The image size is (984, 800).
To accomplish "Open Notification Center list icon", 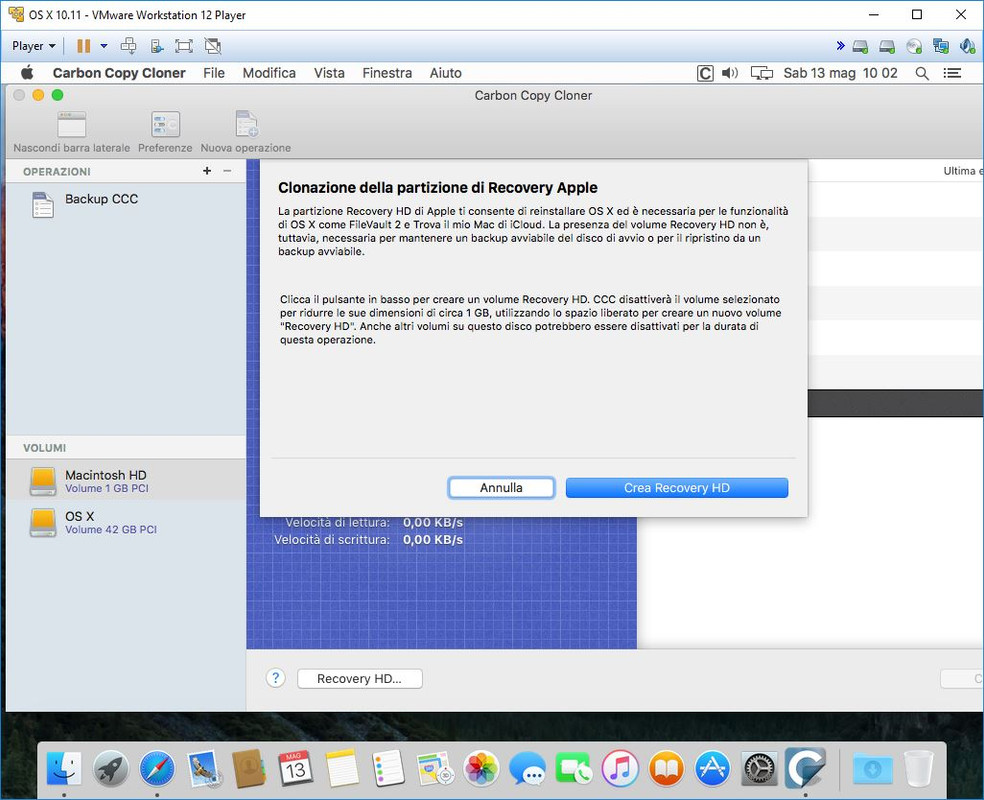I will [952, 73].
